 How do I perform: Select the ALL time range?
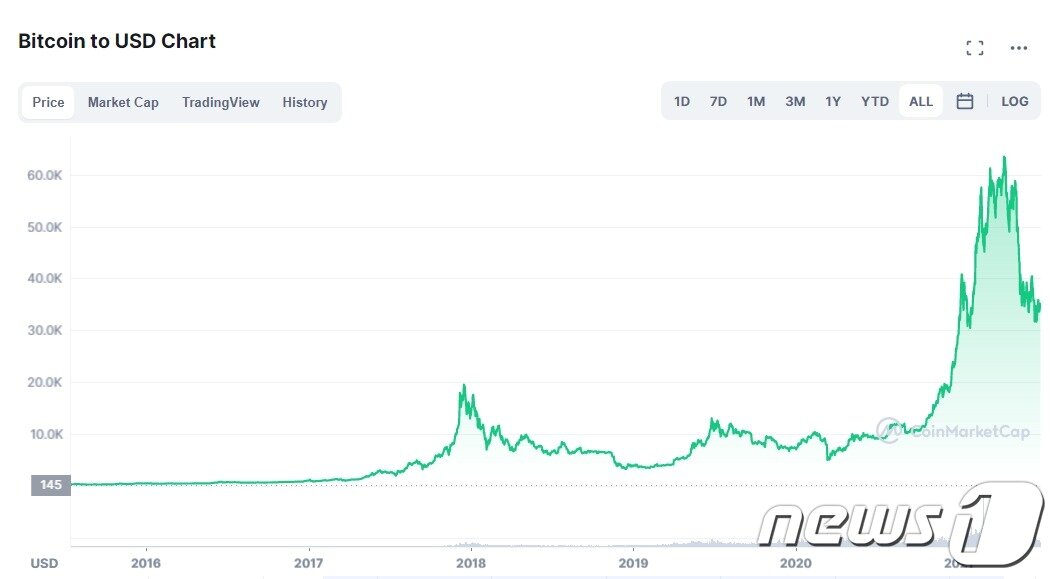point(921,101)
